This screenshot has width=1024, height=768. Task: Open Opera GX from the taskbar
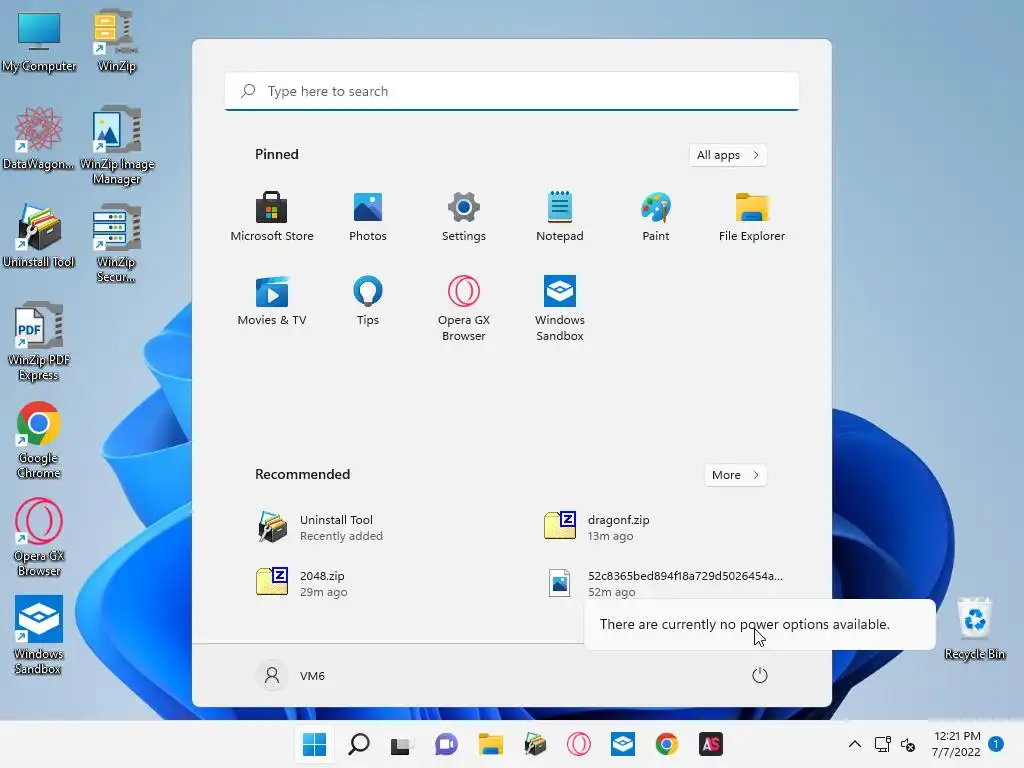point(579,744)
